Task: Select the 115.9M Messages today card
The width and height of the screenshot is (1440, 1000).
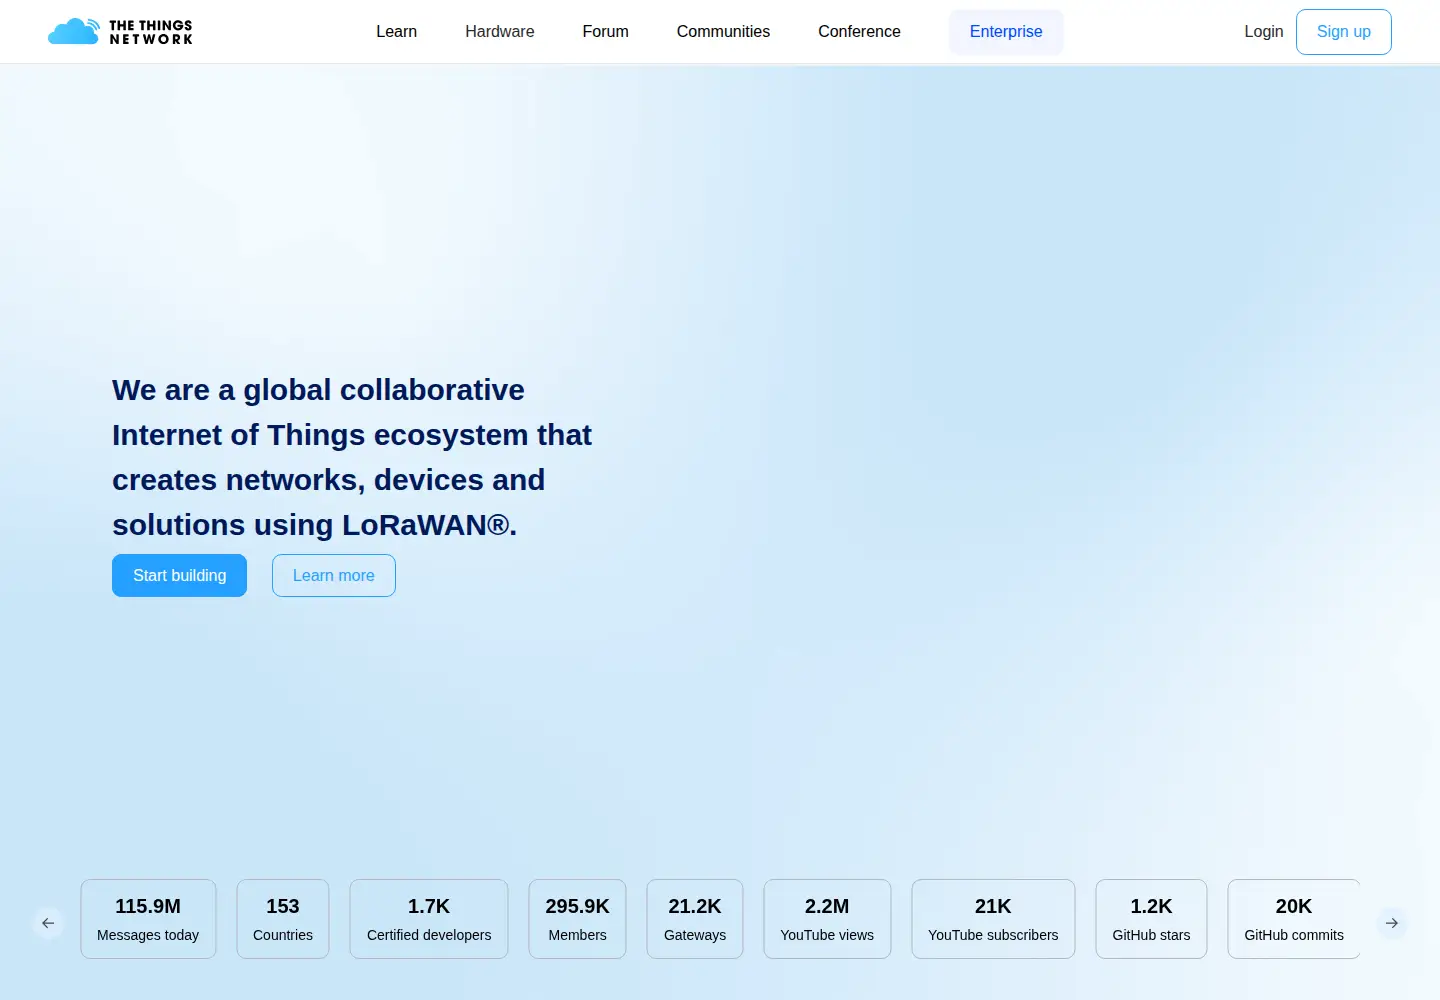Action: coord(148,919)
